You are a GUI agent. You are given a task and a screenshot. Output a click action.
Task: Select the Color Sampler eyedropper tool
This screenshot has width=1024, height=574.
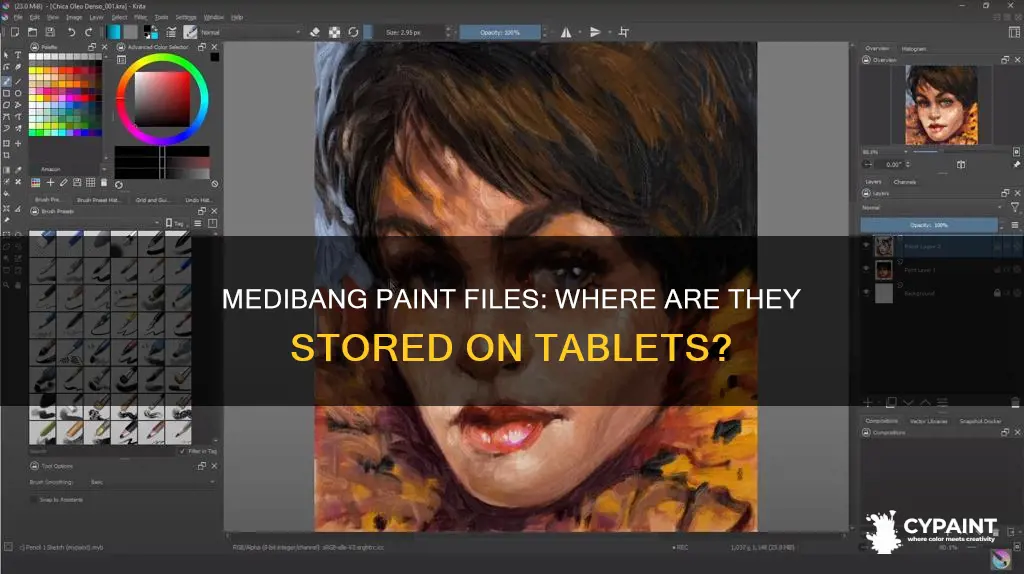[x=18, y=170]
